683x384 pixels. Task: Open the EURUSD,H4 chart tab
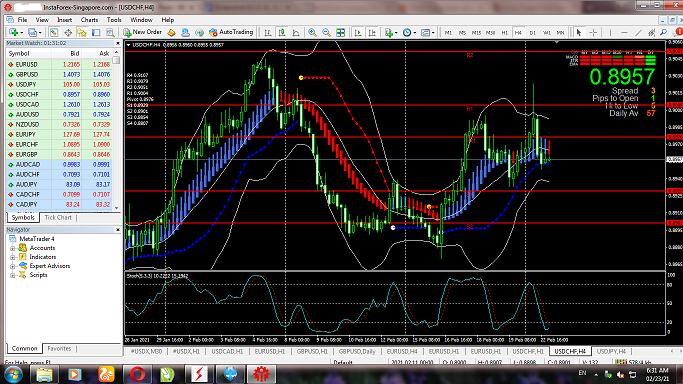tap(402, 351)
